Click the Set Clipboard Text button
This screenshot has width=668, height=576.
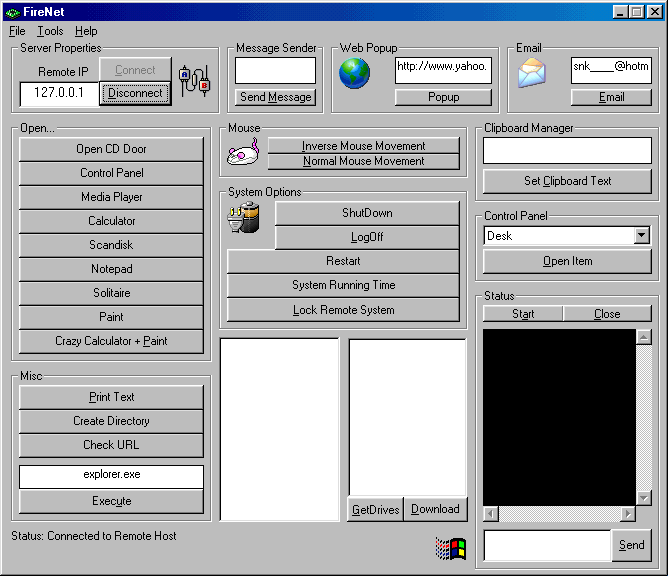pyautogui.click(x=567, y=181)
